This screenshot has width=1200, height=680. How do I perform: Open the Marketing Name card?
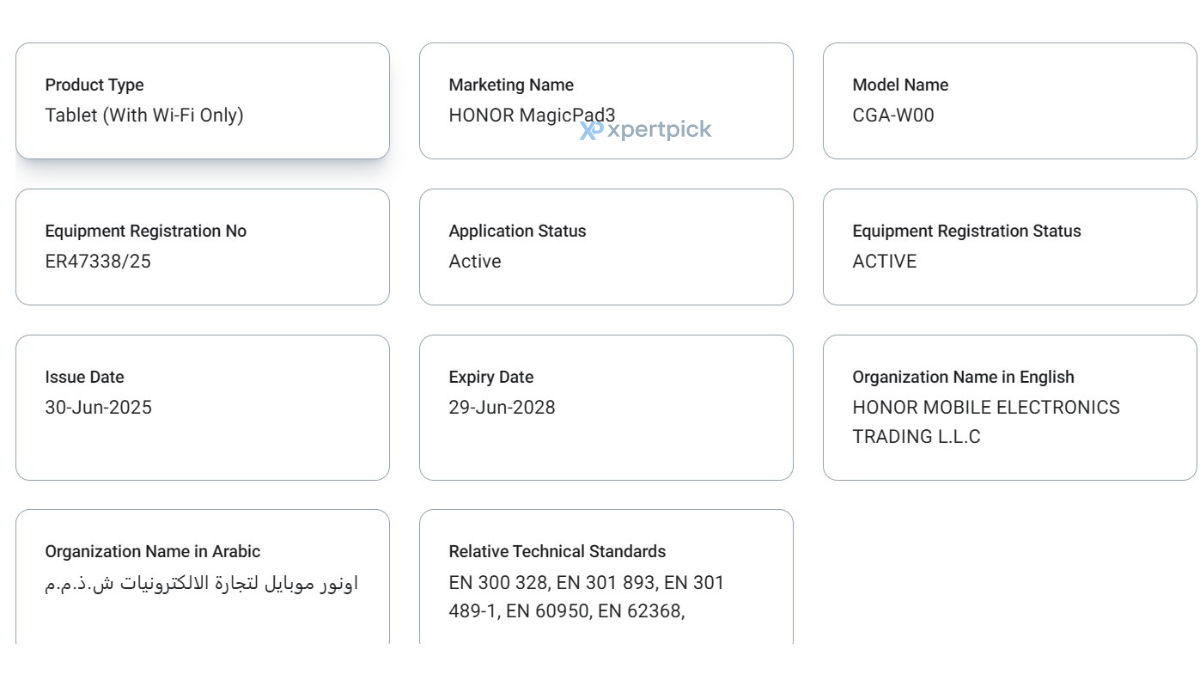click(606, 101)
